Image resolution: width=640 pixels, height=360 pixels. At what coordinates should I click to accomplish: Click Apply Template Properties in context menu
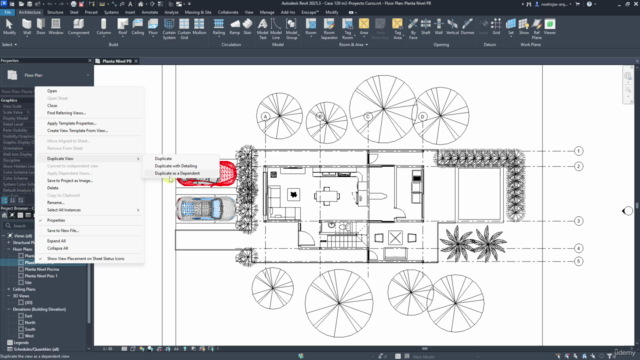click(x=72, y=123)
